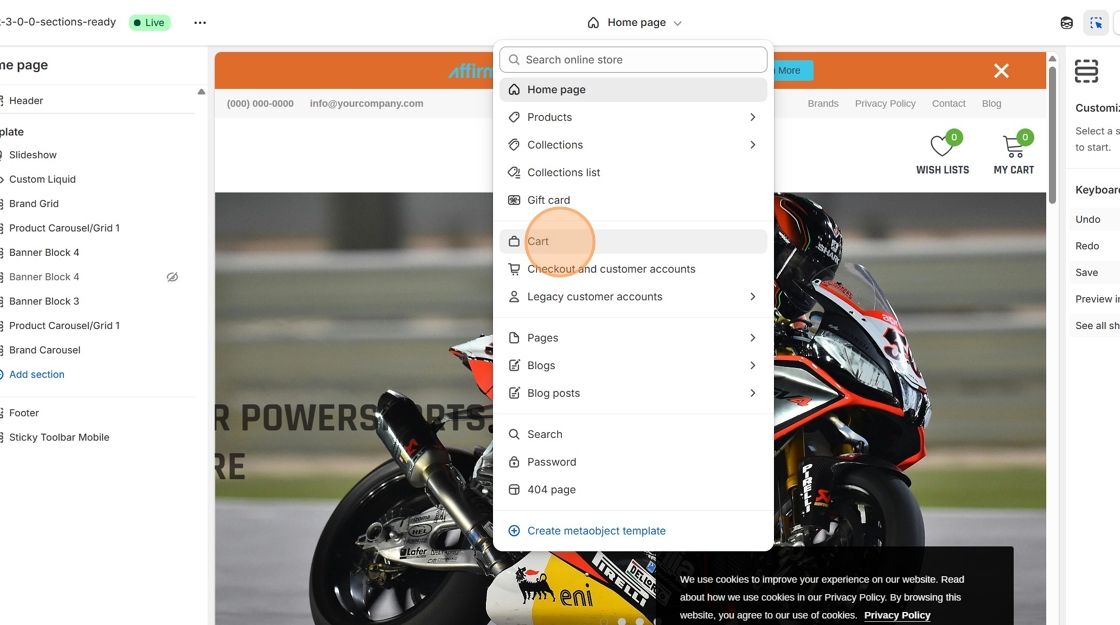
Task: Select the Cart template
Action: [x=634, y=241]
